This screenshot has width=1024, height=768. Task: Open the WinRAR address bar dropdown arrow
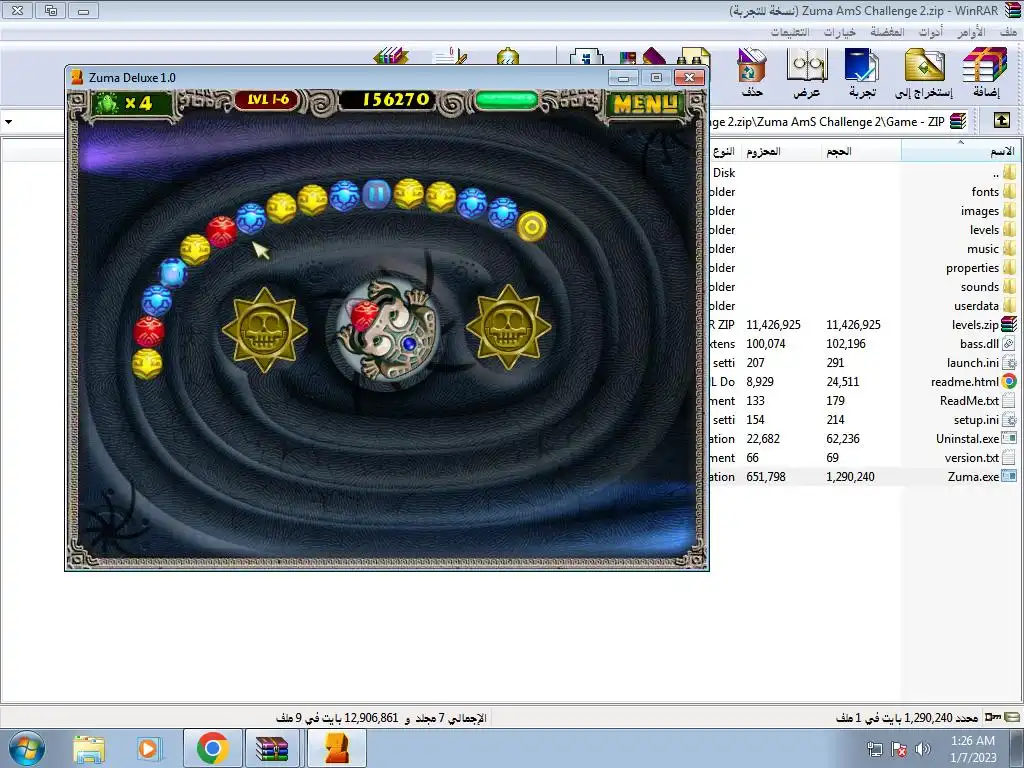click(8, 121)
